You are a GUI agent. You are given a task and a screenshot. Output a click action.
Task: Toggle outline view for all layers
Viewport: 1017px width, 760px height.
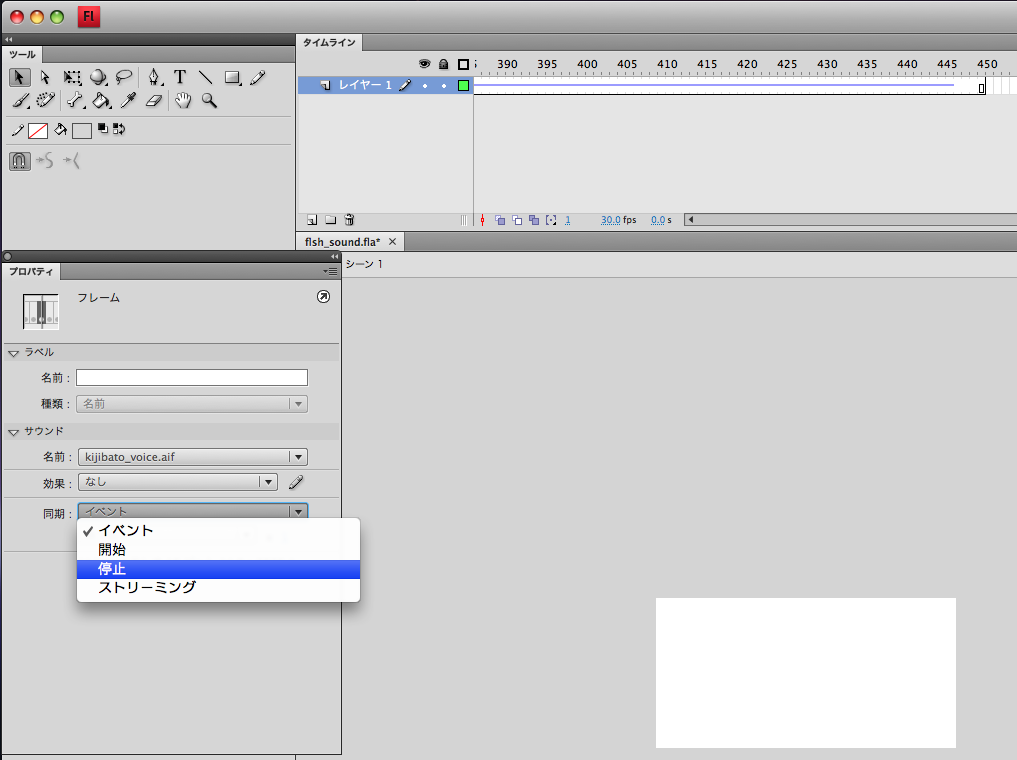tap(463, 64)
